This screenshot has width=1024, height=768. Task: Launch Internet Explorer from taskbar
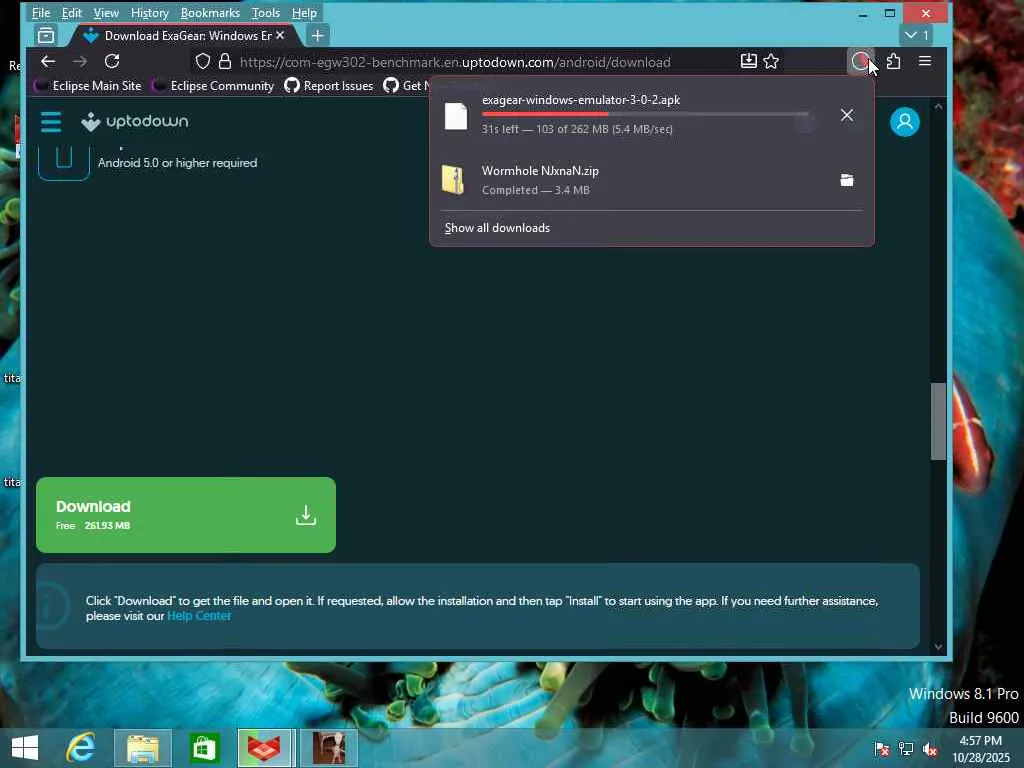tap(81, 748)
